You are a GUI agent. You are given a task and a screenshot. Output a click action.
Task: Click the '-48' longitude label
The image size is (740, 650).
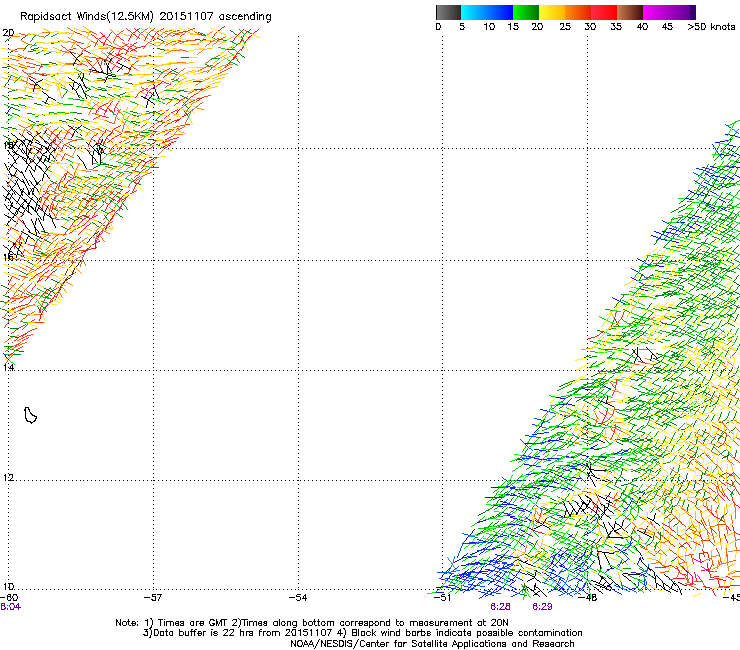pyautogui.click(x=588, y=598)
